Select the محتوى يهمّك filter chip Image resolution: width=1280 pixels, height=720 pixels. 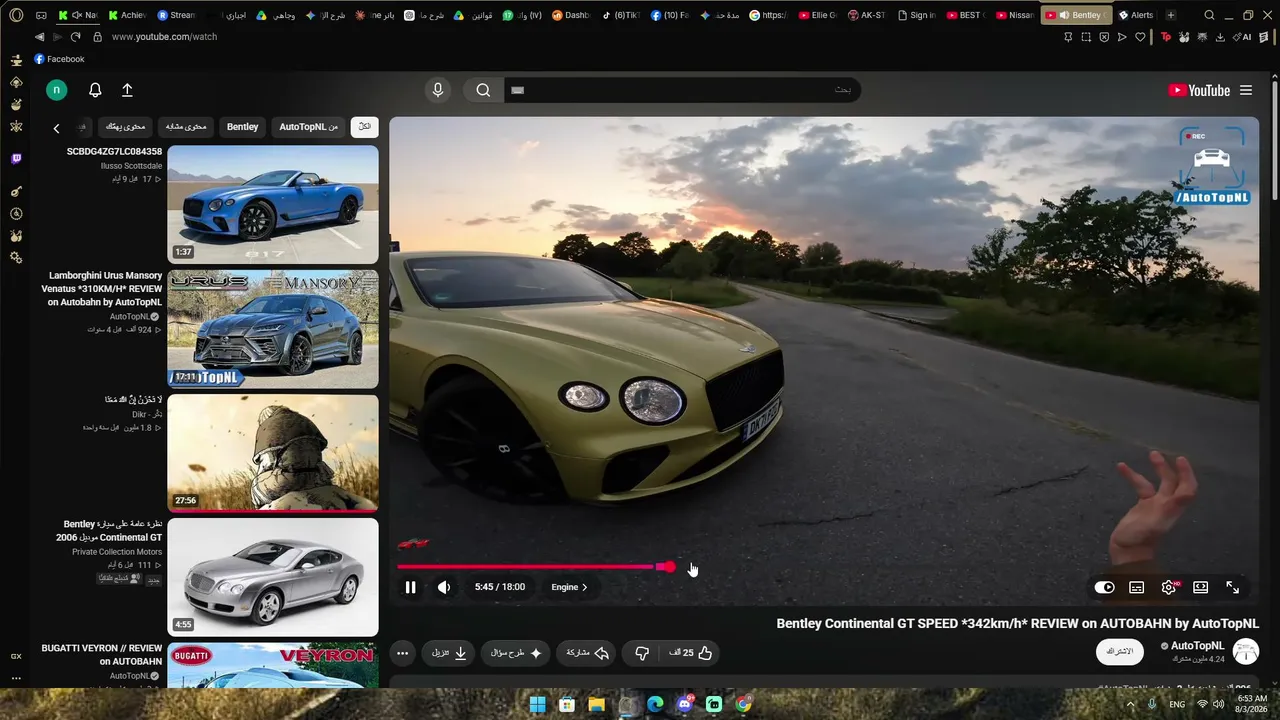[x=125, y=127]
